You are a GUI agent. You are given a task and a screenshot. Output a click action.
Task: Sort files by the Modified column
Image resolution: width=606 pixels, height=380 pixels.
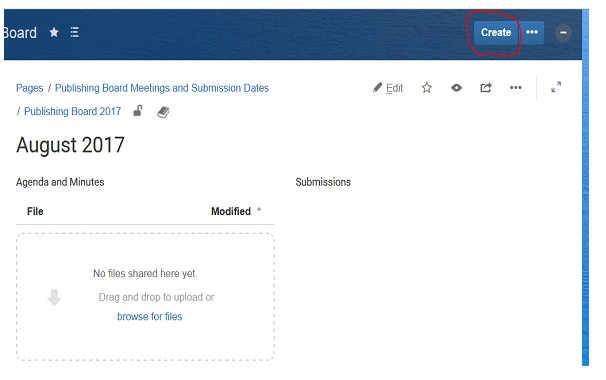point(231,211)
